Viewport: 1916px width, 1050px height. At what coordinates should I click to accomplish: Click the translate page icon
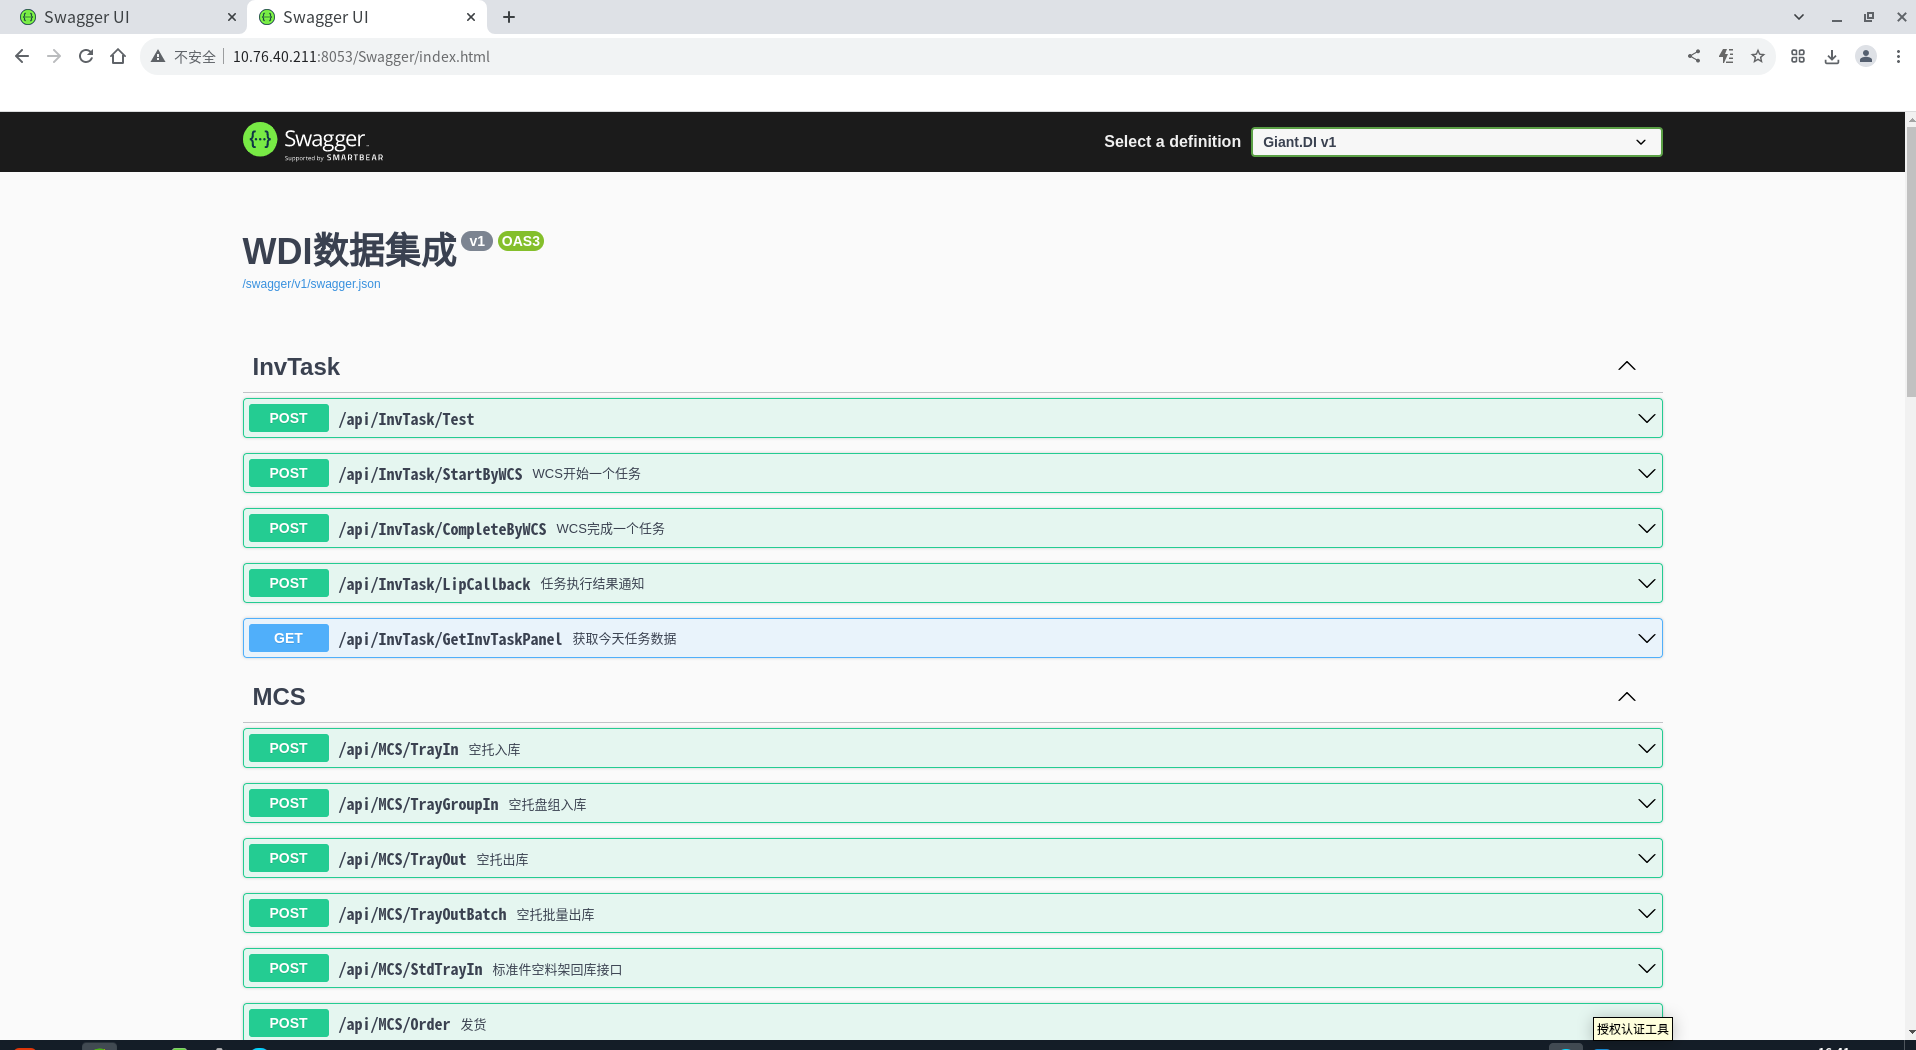1726,57
